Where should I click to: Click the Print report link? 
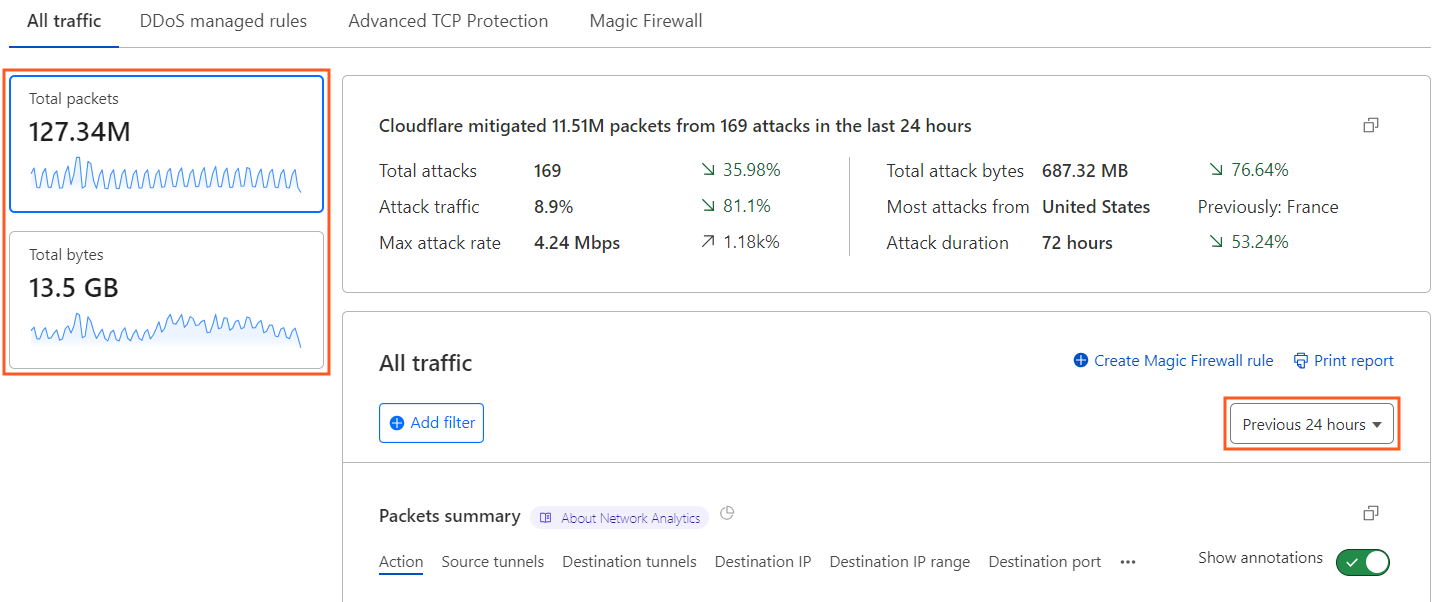(x=1353, y=360)
